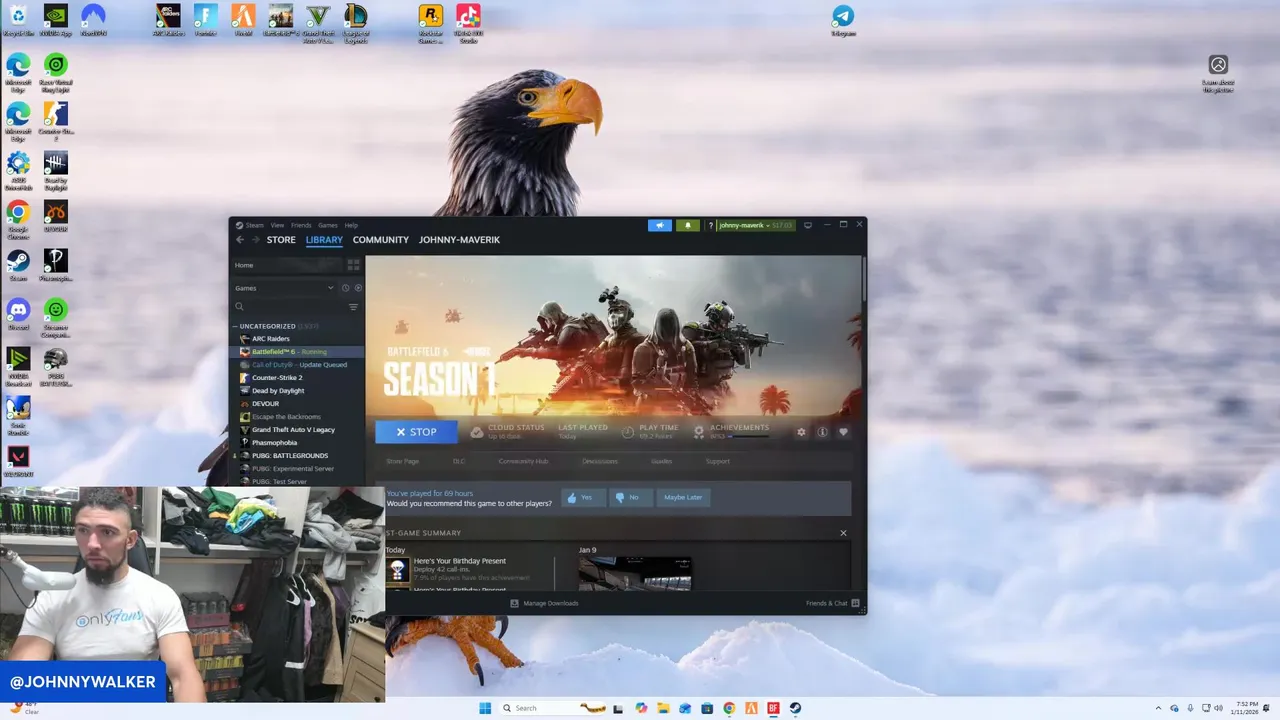Open the Games menu in Steam

pyautogui.click(x=328, y=225)
